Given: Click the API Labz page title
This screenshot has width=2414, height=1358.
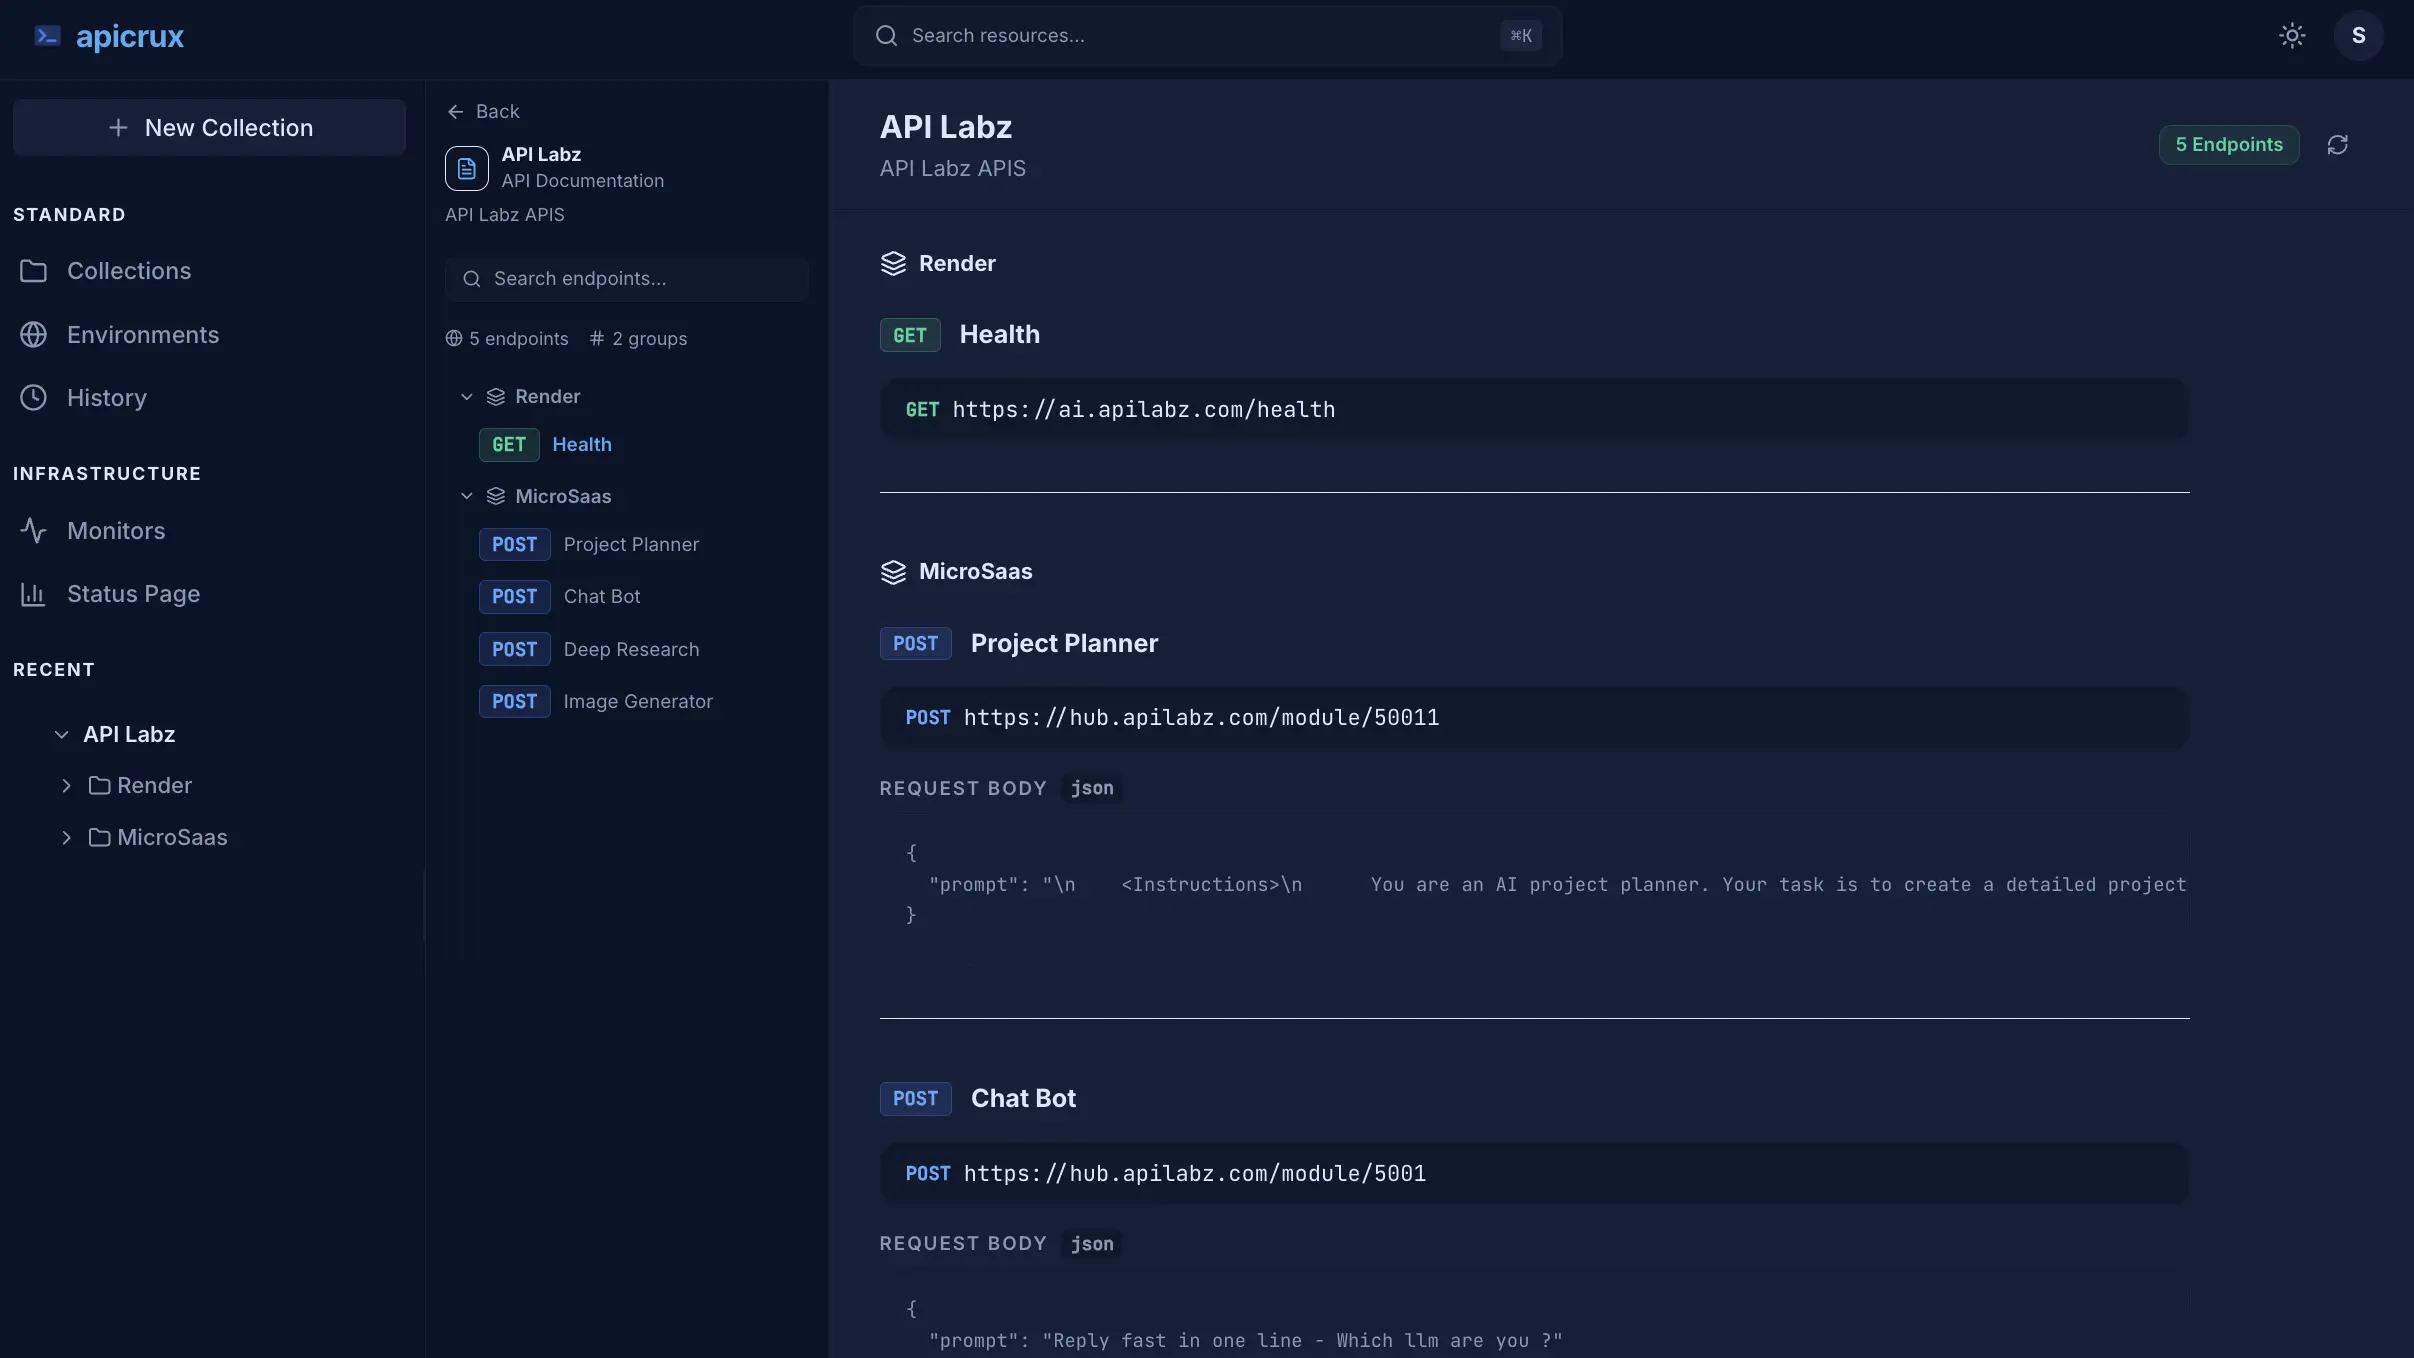Looking at the screenshot, I should pos(946,127).
